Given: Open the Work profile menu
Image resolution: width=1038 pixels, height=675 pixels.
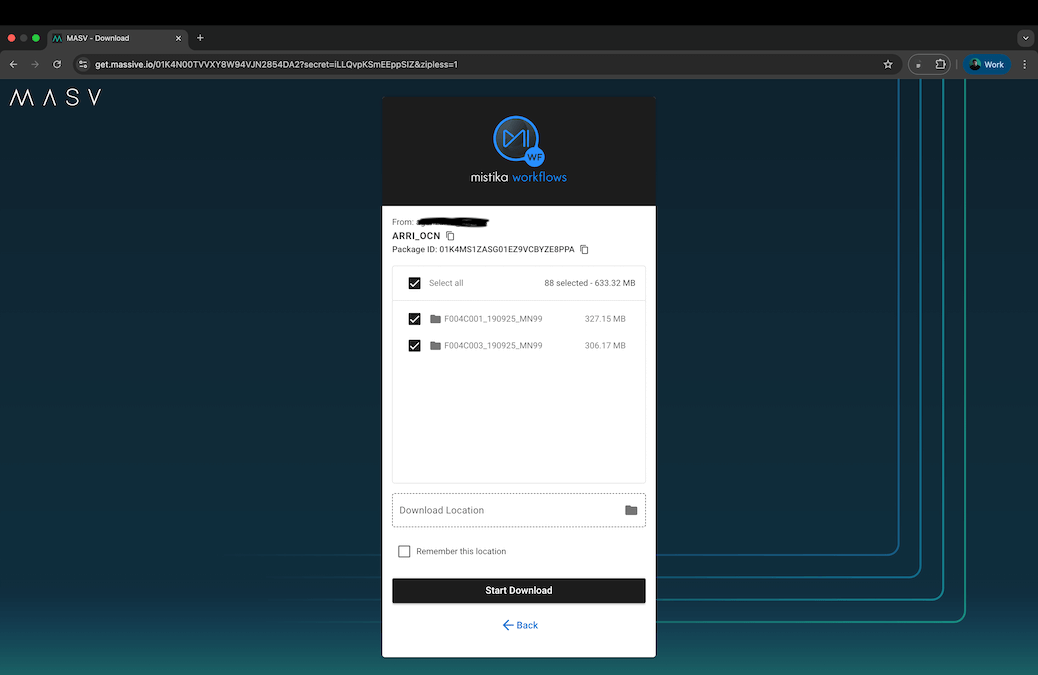Looking at the screenshot, I should coord(986,63).
